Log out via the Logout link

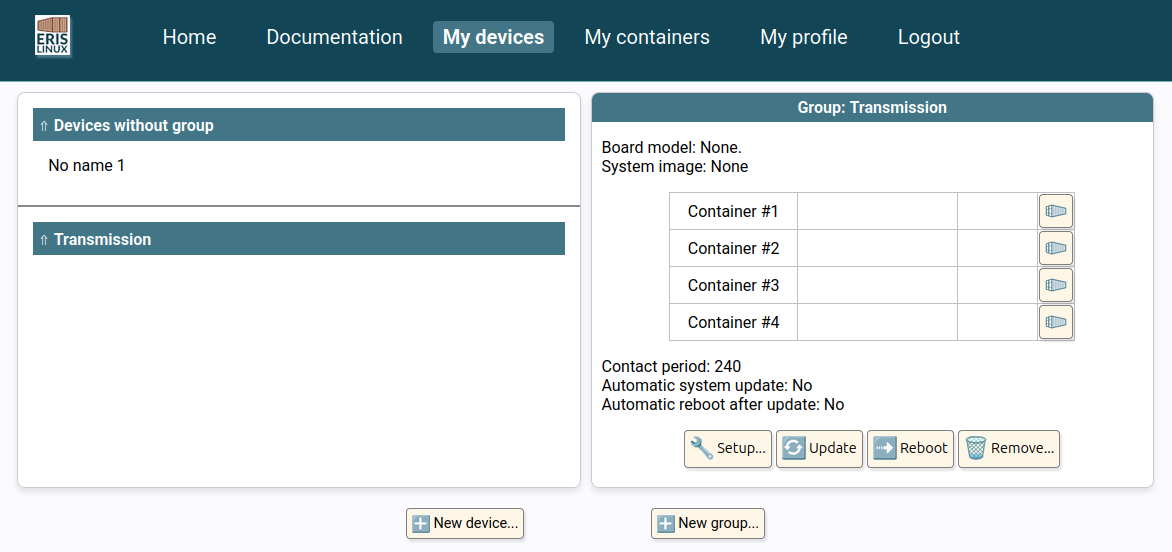tap(928, 37)
